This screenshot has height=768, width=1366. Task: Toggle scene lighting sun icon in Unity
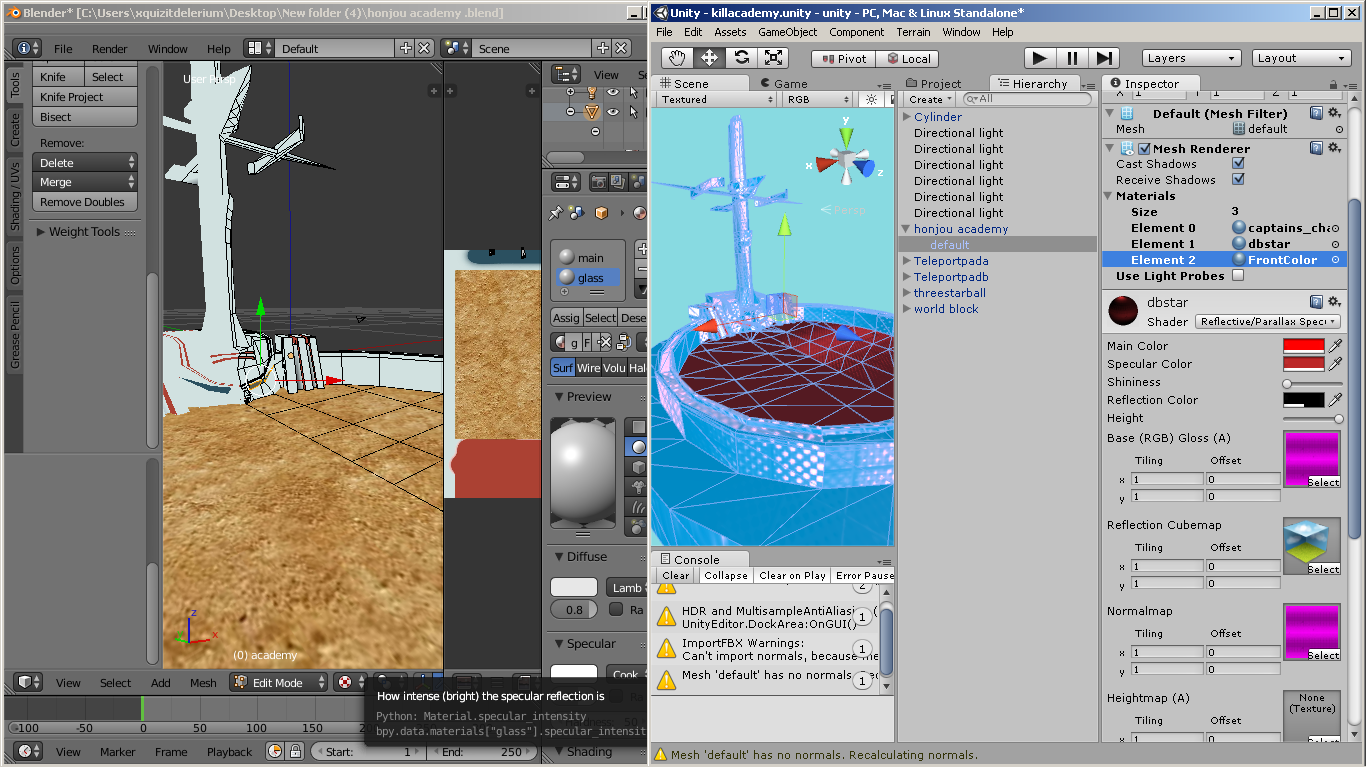tap(871, 100)
